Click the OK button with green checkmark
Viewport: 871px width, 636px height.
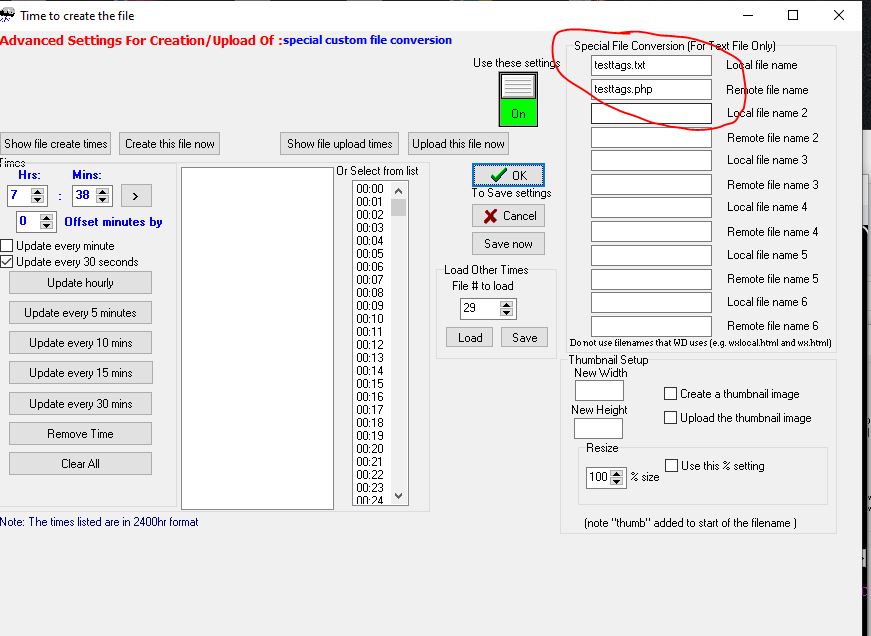(508, 176)
